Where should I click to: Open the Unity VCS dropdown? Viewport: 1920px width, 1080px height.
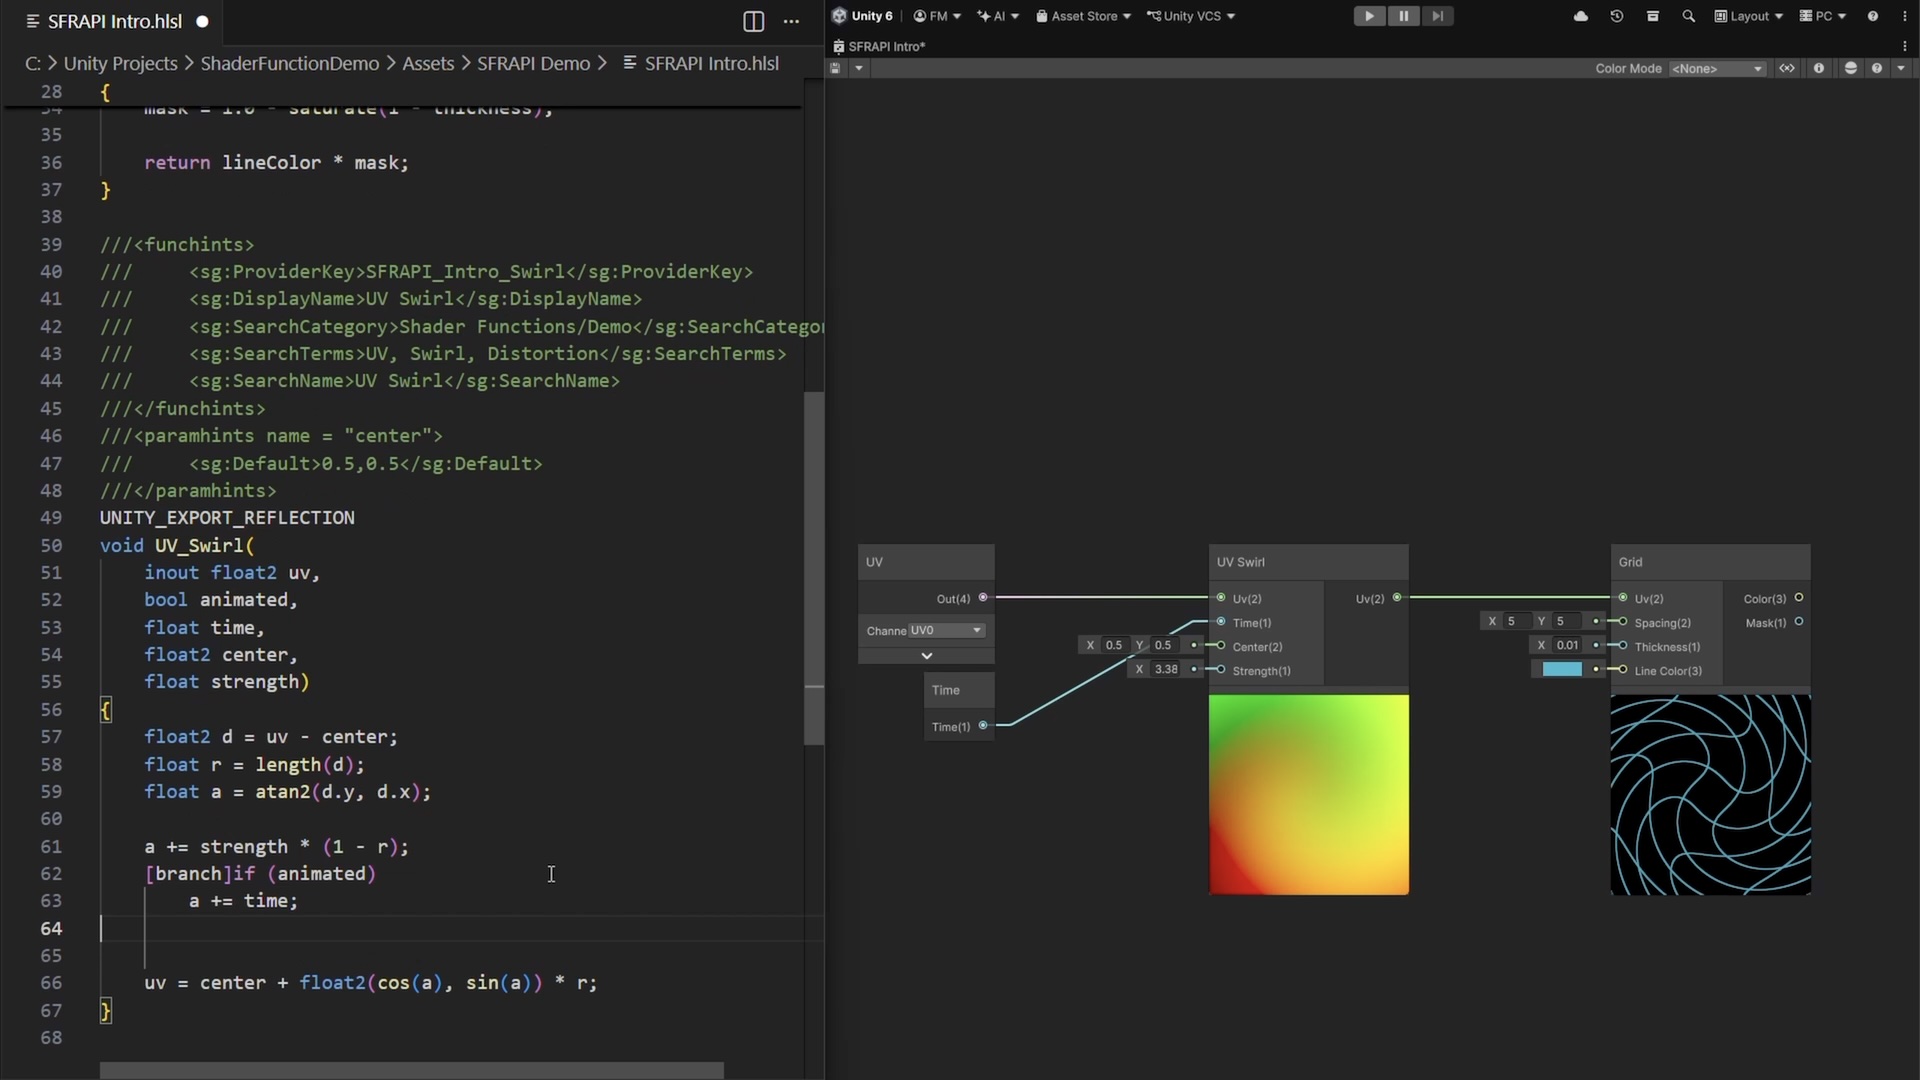(x=1190, y=16)
